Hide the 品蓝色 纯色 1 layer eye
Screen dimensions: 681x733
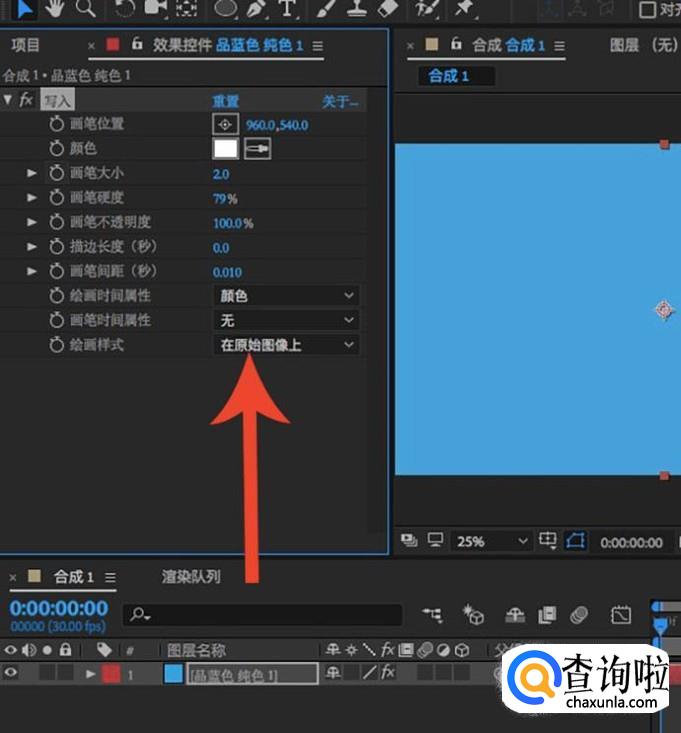(10, 673)
